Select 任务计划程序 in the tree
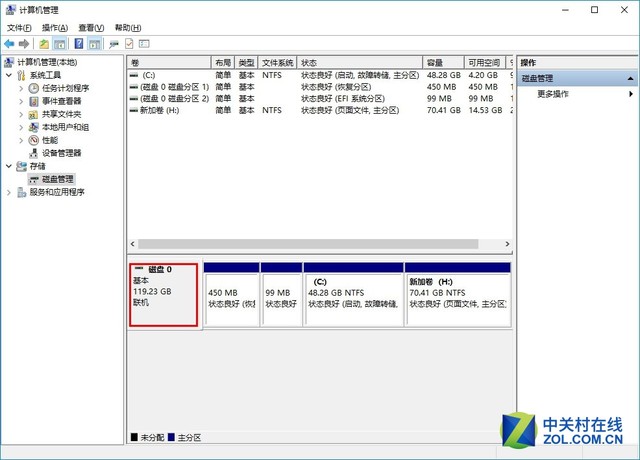 65,88
